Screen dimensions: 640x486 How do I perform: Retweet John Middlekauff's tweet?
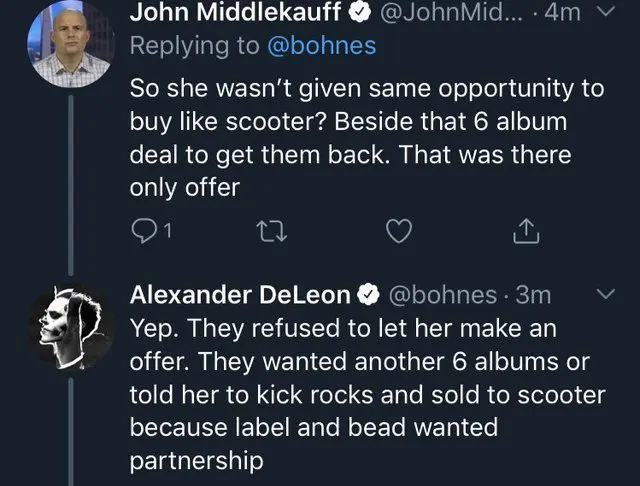[270, 233]
